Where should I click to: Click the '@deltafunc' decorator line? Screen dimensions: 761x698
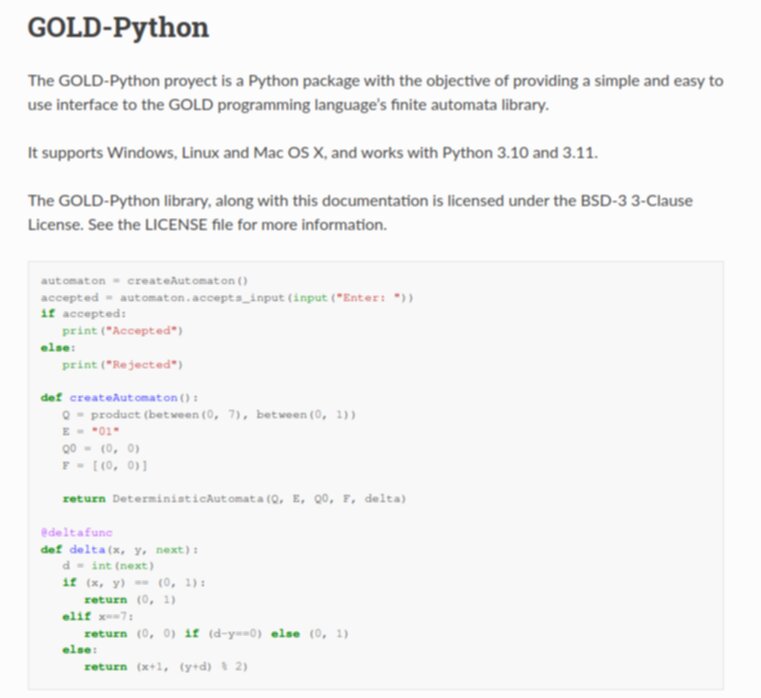coord(76,532)
